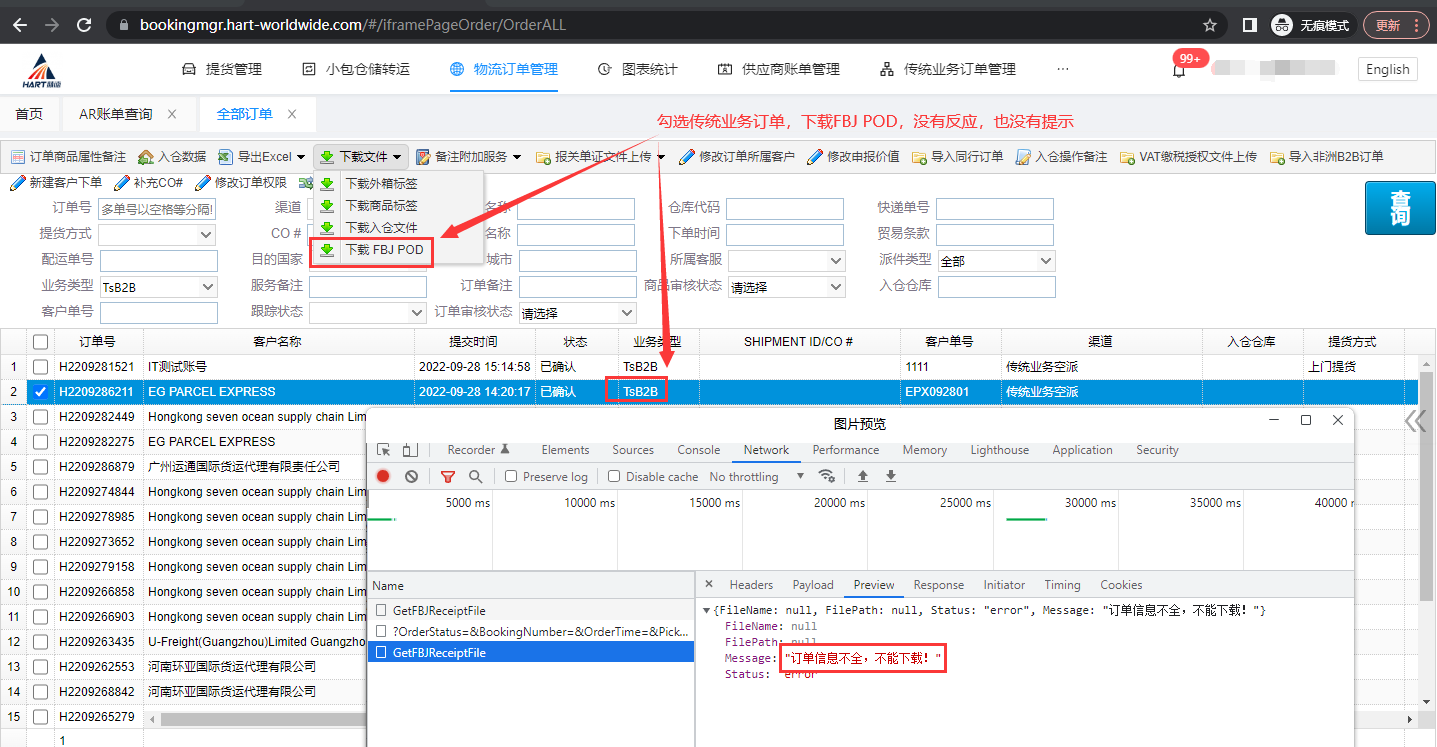Open the 商品审核状态 请选择 dropdown

coord(785,286)
